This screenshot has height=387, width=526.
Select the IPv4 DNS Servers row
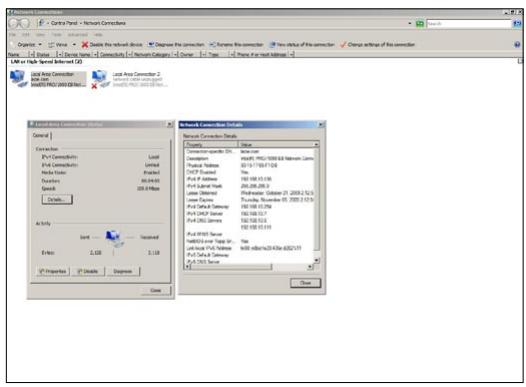tap(249, 221)
